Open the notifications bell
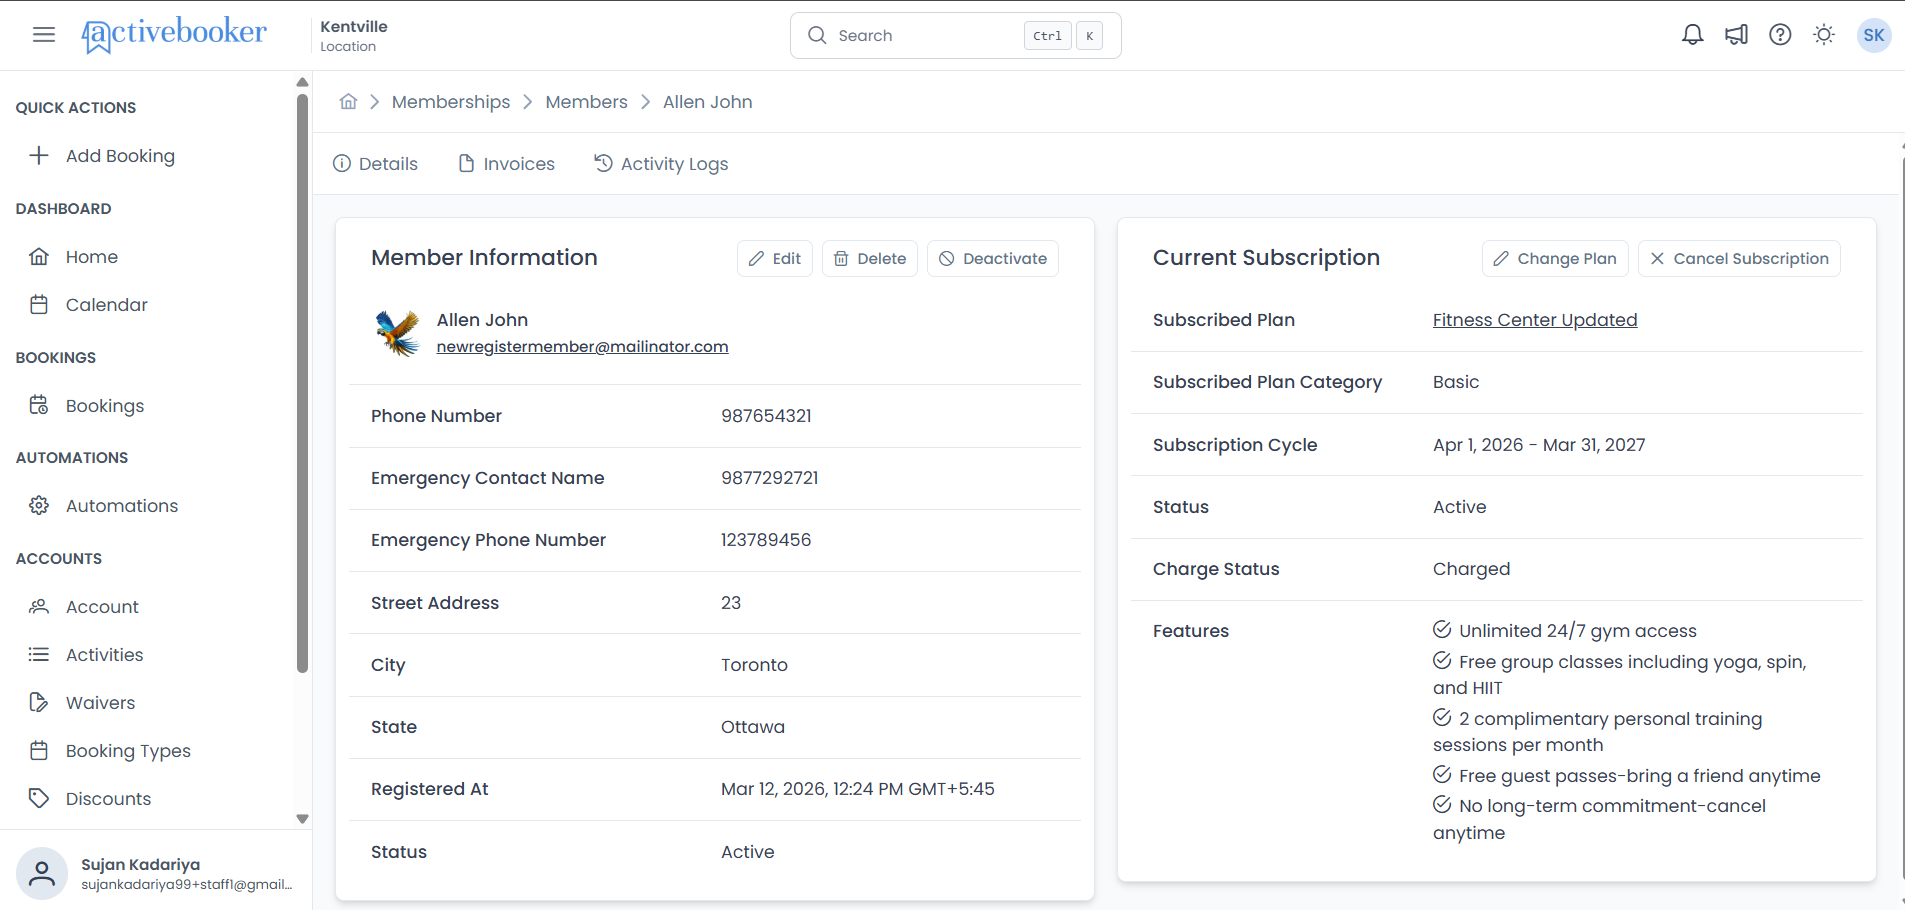The image size is (1905, 910). pyautogui.click(x=1692, y=35)
